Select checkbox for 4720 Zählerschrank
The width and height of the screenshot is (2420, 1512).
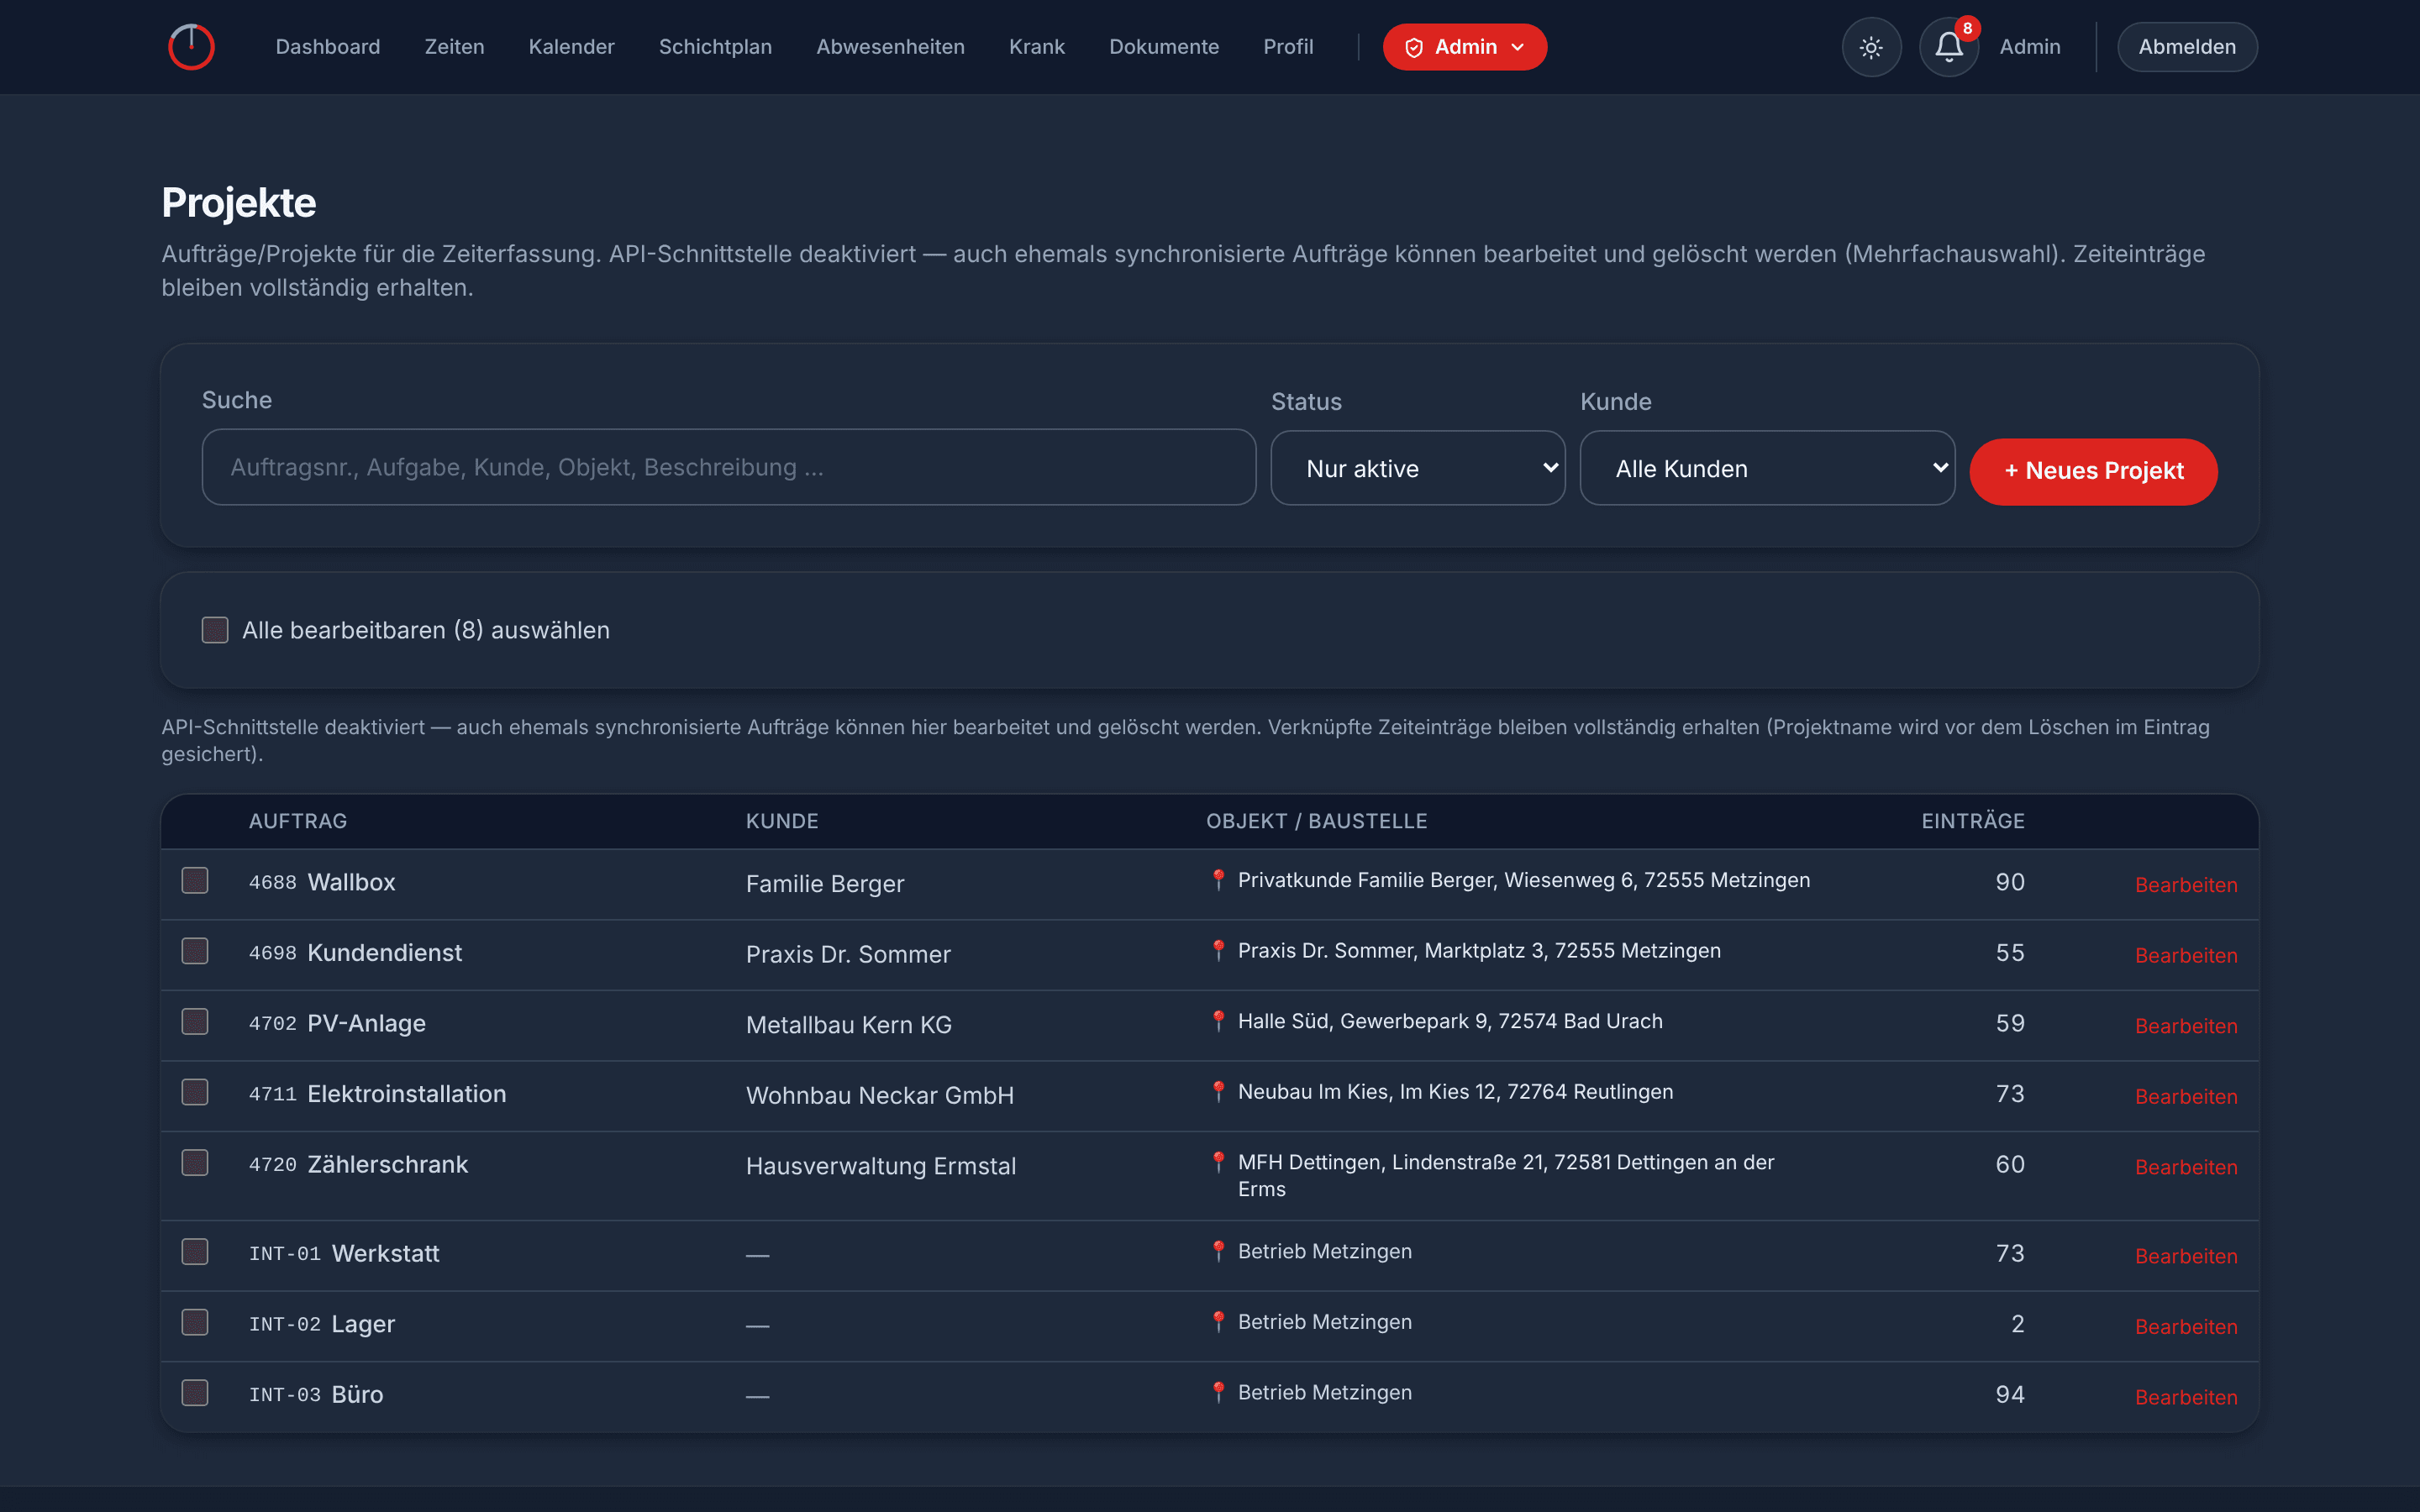pos(195,1163)
